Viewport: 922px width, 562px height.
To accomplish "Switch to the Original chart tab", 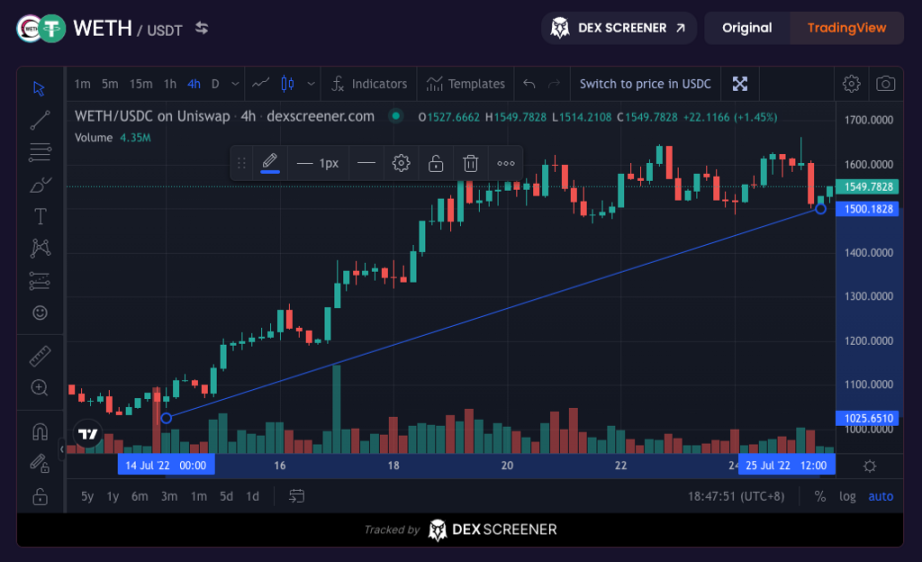I will 747,28.
